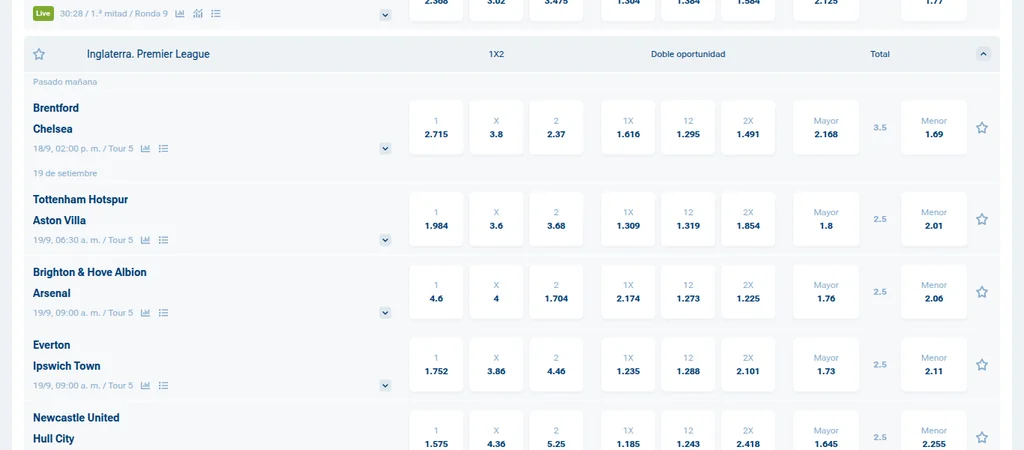Open list icon for Brentford vs Chelsea
The image size is (1024, 450).
[163, 149]
